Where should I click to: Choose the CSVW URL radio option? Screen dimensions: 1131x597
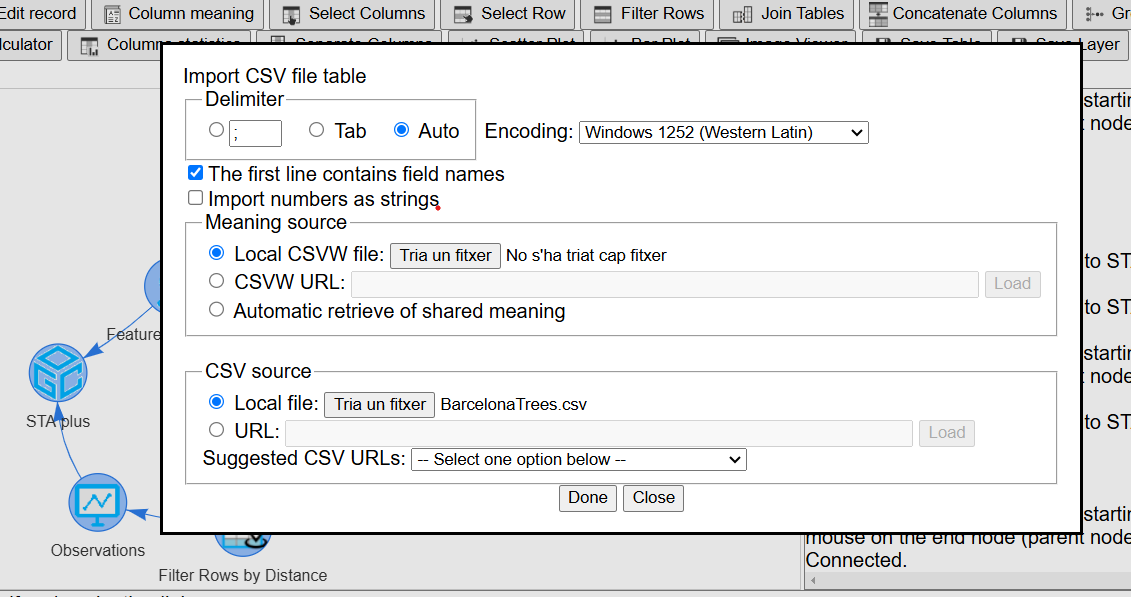pos(216,280)
